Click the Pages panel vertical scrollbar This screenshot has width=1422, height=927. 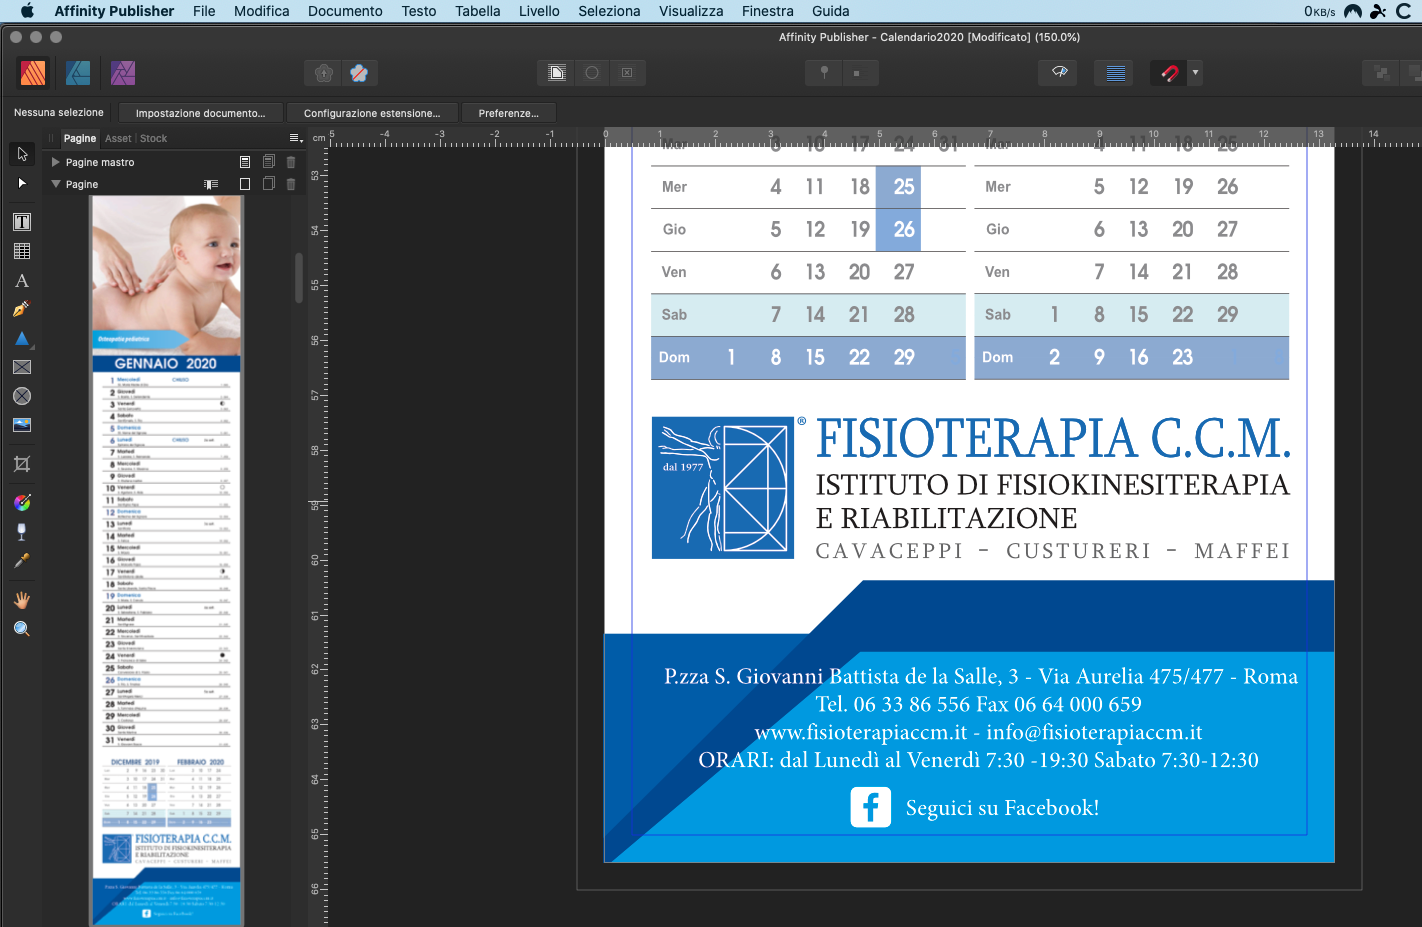point(299,277)
